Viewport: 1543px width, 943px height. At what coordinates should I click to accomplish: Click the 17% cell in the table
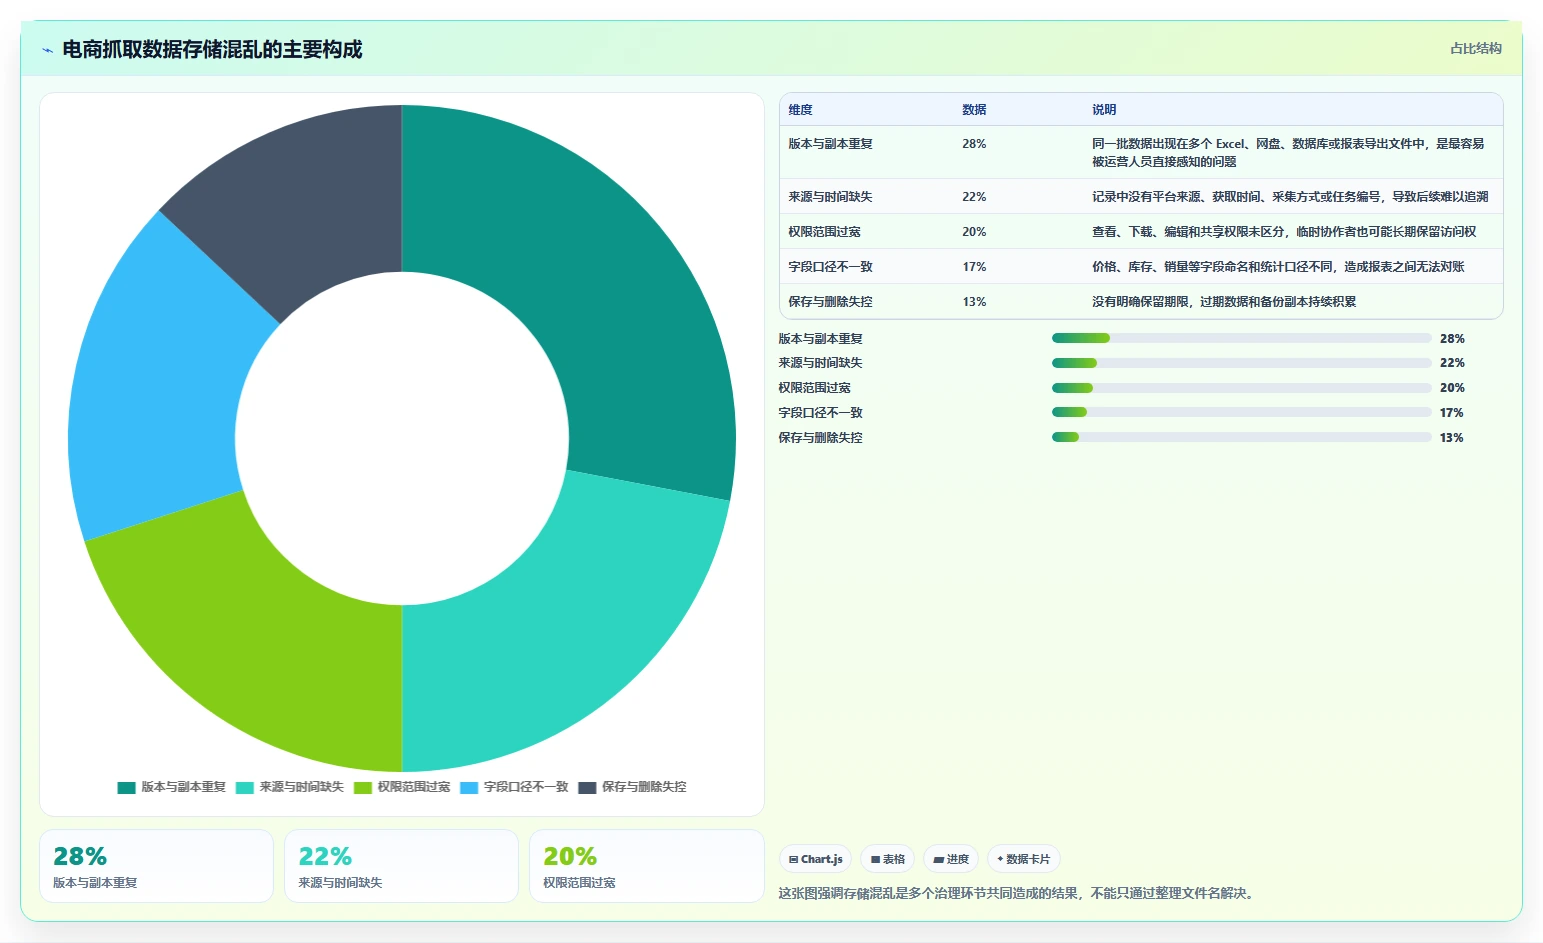[974, 267]
